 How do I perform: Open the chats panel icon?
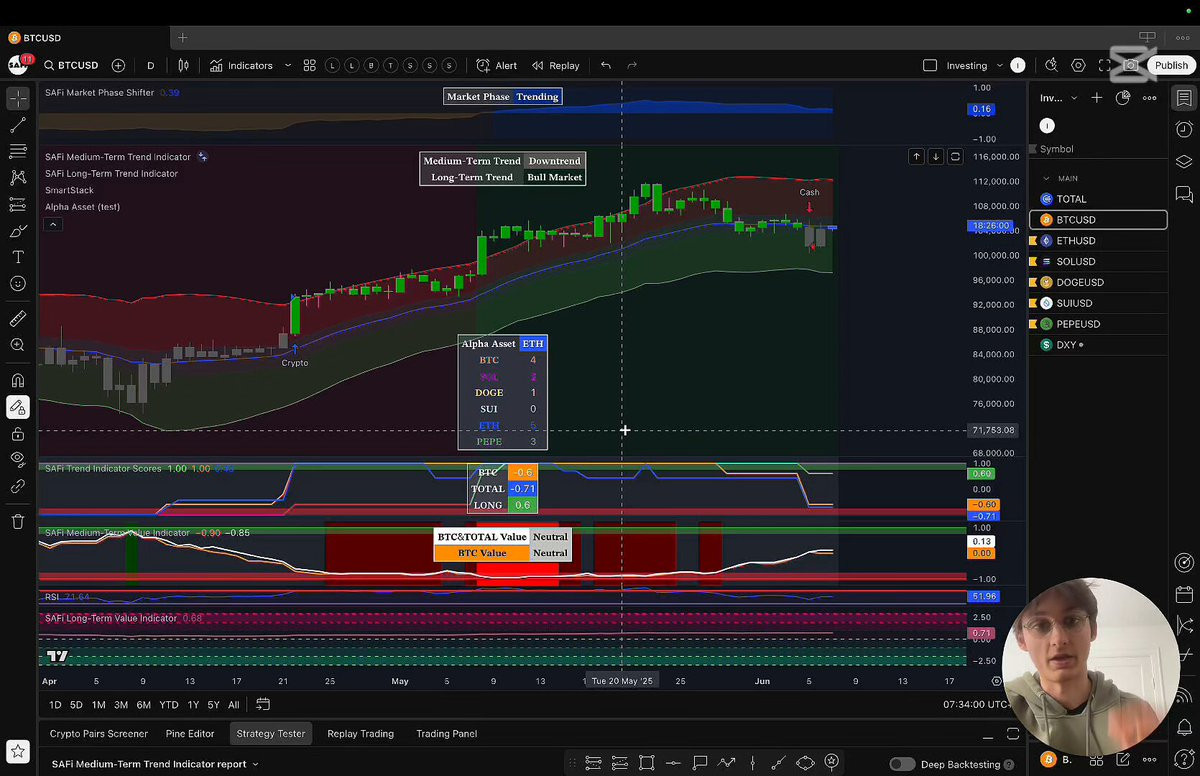(x=1184, y=194)
